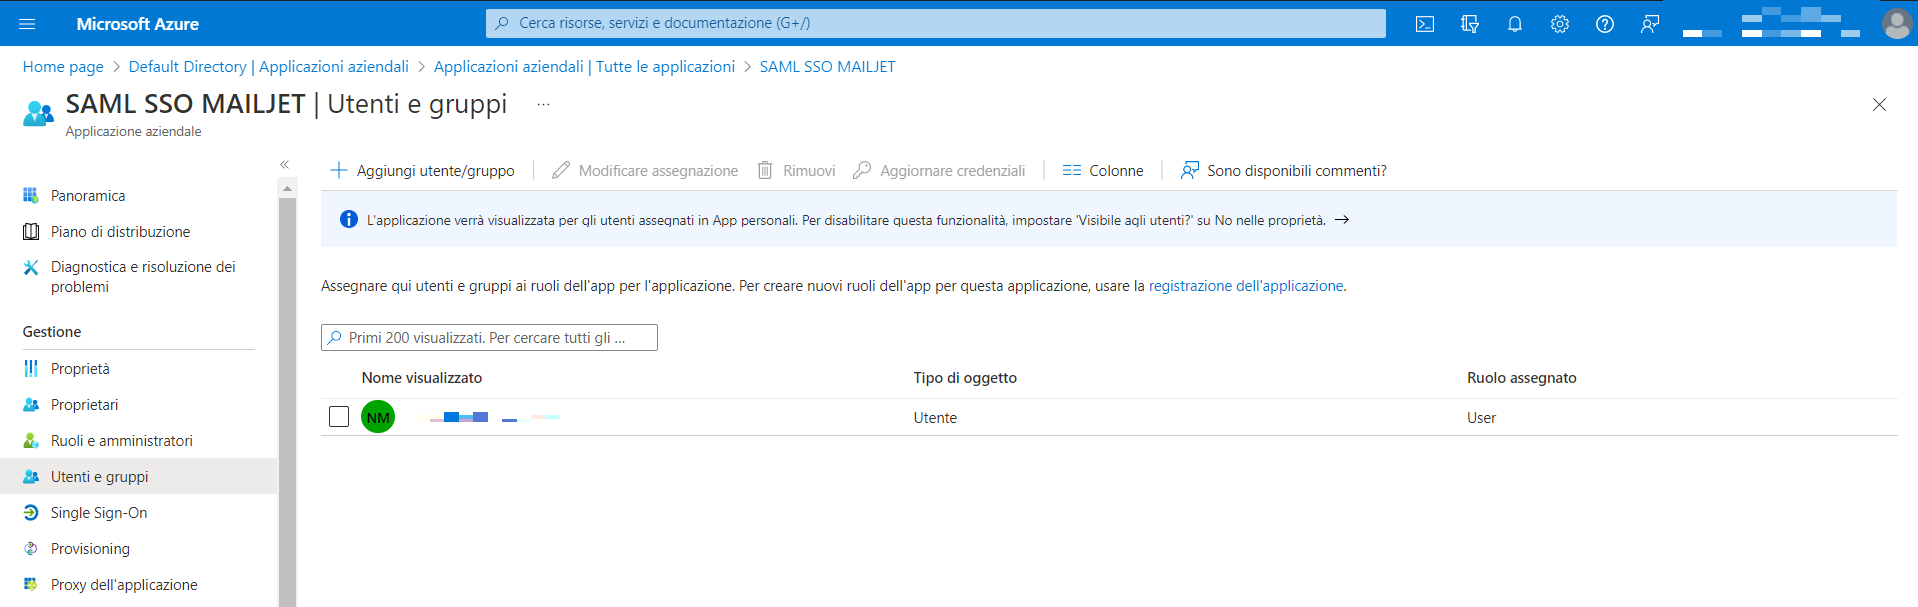
Task: Open 'Tutte le applicazioni' breadcrumb
Action: [584, 67]
